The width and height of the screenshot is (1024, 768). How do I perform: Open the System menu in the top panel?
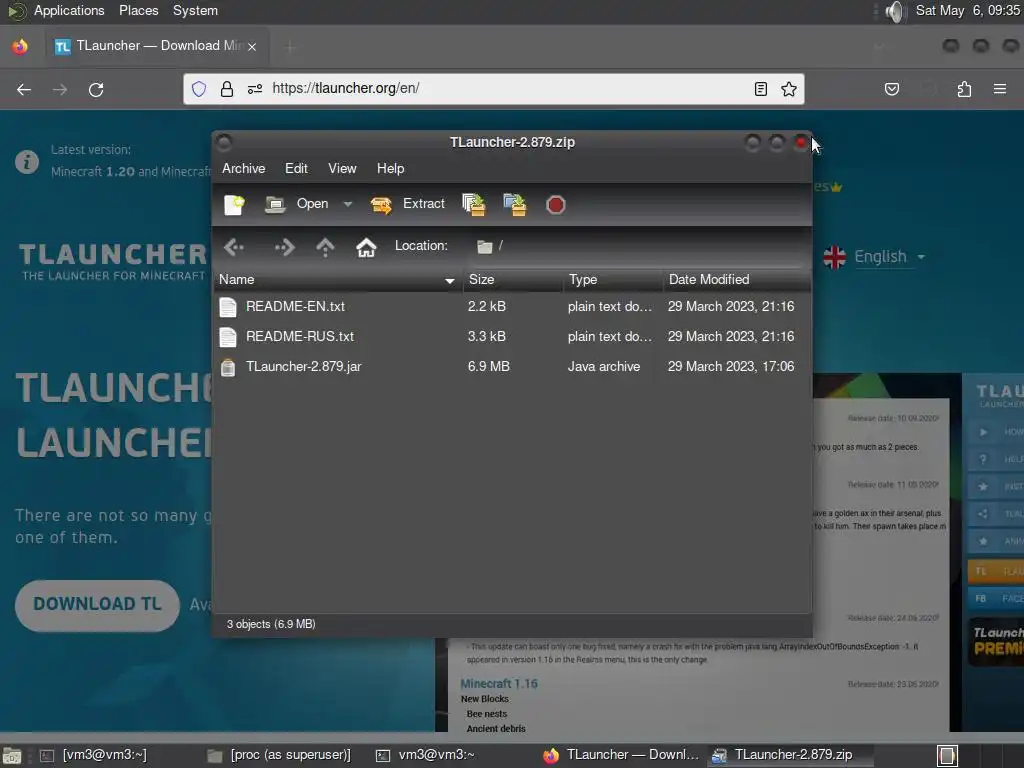tap(195, 10)
